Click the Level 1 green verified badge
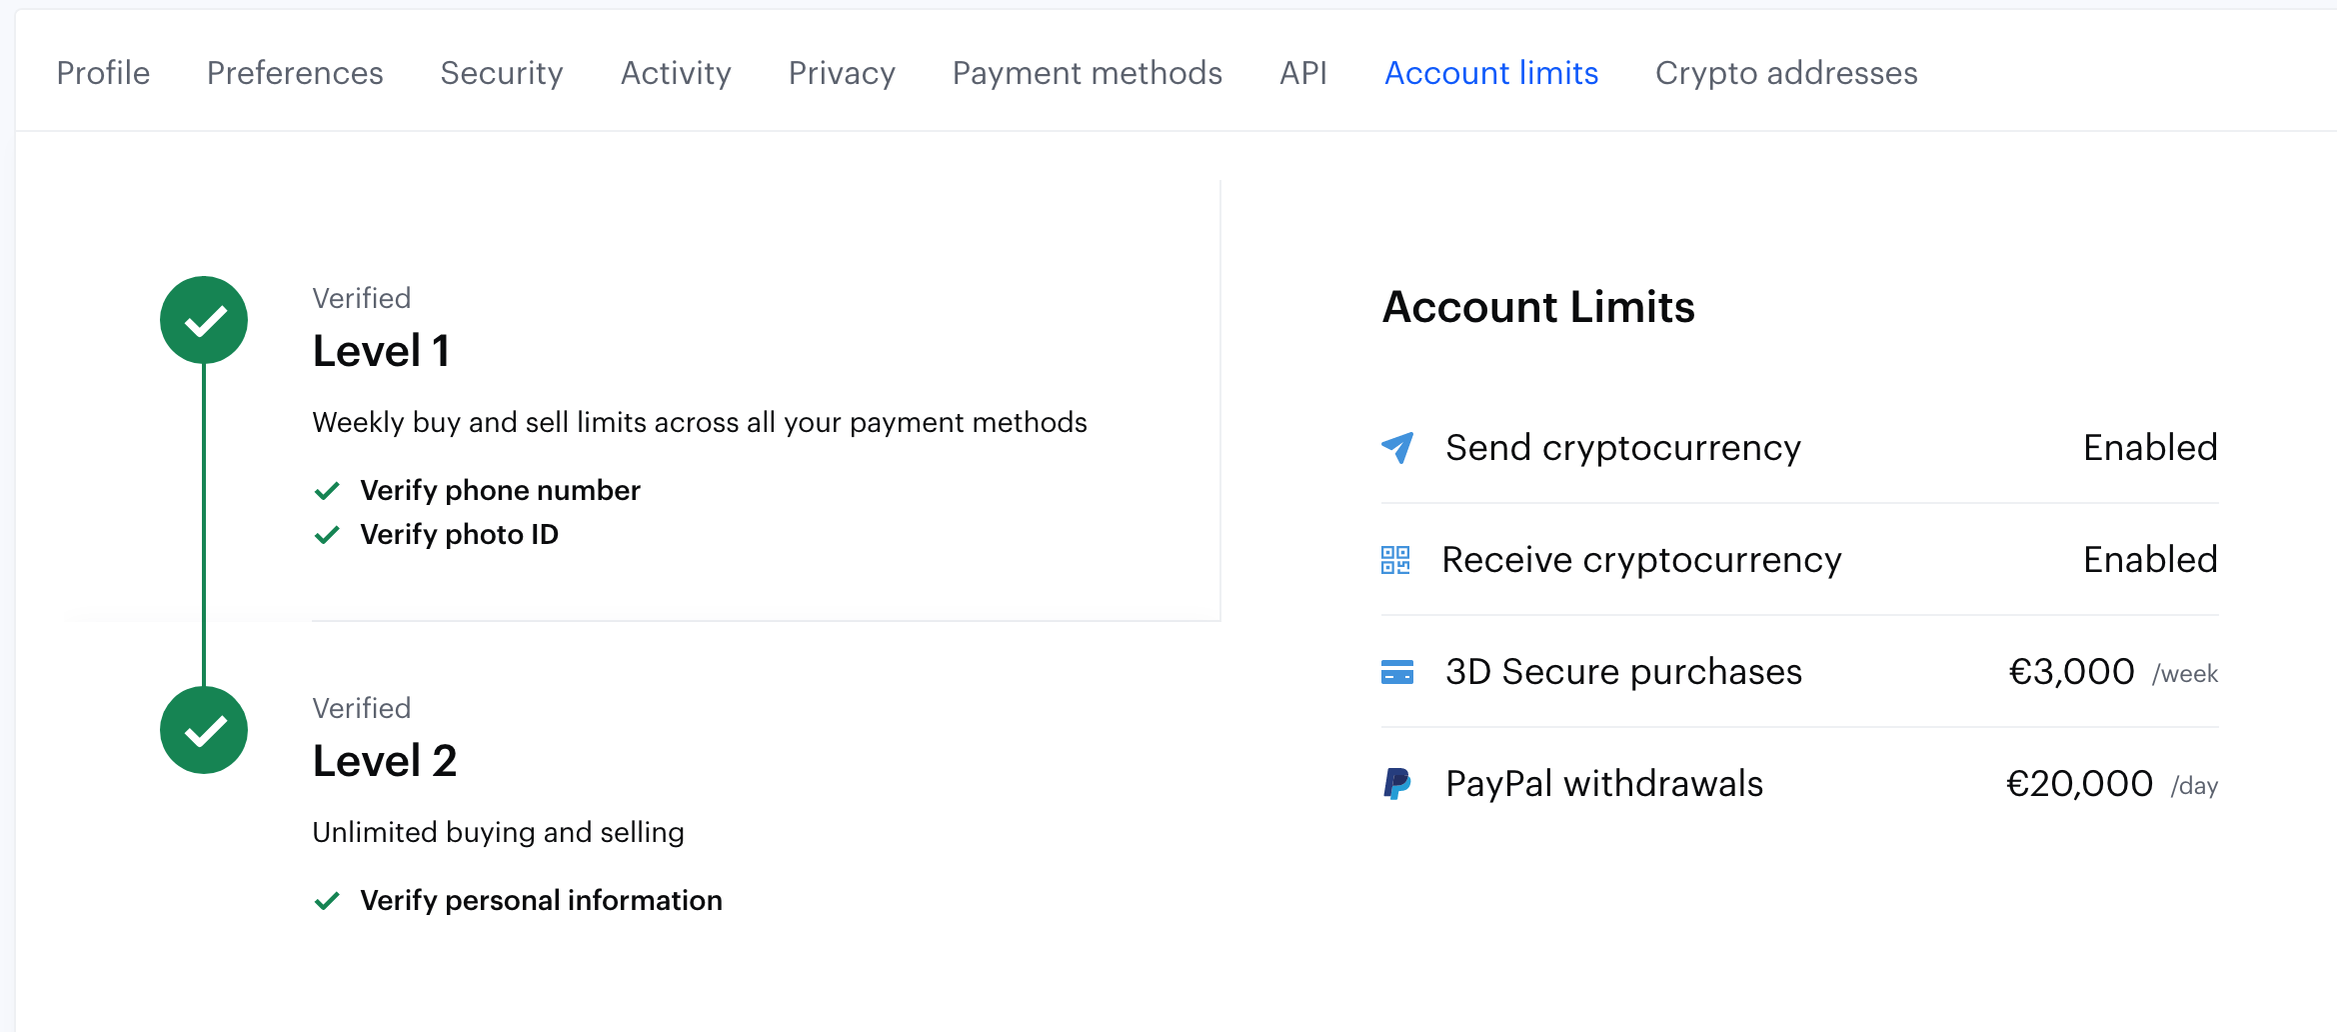 point(204,320)
